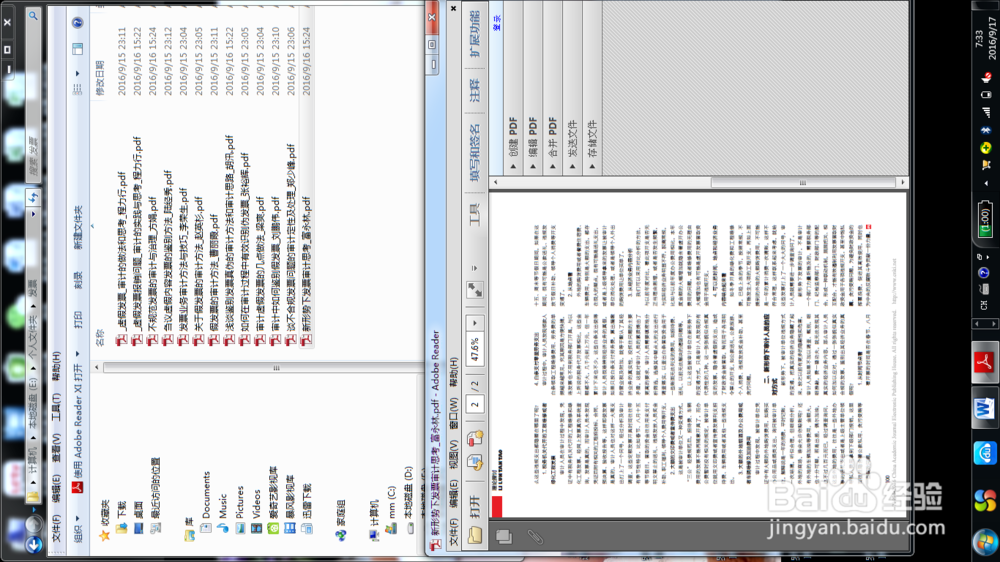Click the Explorer change-view icon
The image size is (1000, 562).
click(78, 90)
